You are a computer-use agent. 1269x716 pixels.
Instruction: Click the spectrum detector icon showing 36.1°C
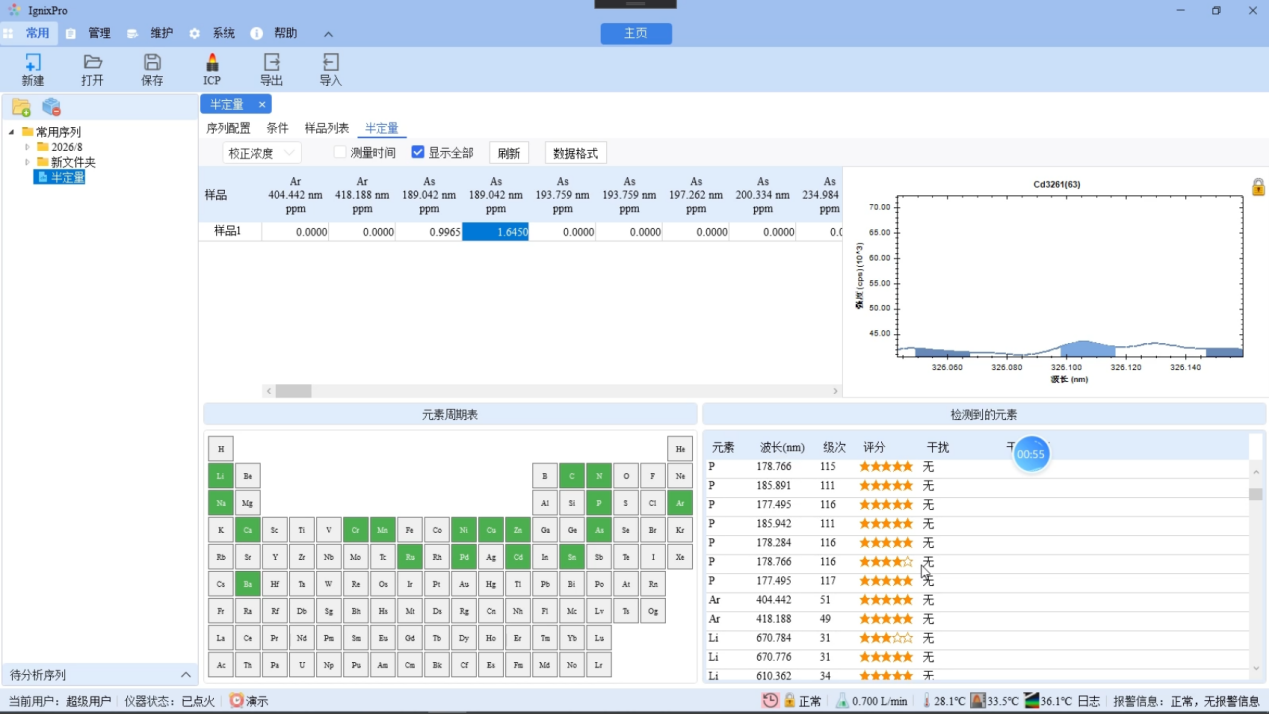(1032, 701)
